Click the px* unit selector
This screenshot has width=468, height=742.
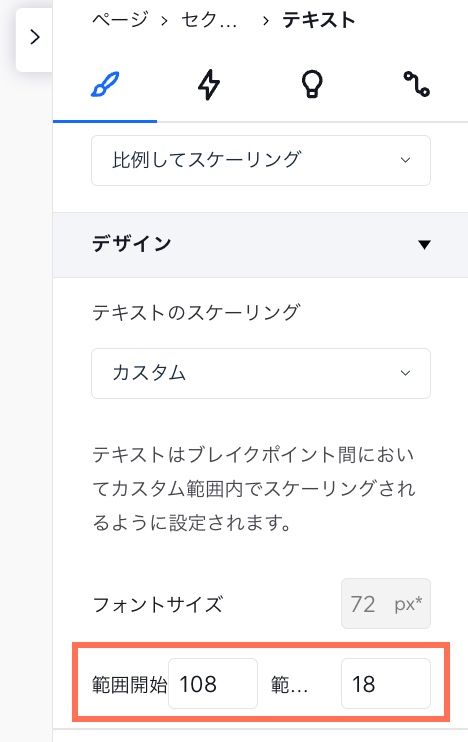(408, 604)
